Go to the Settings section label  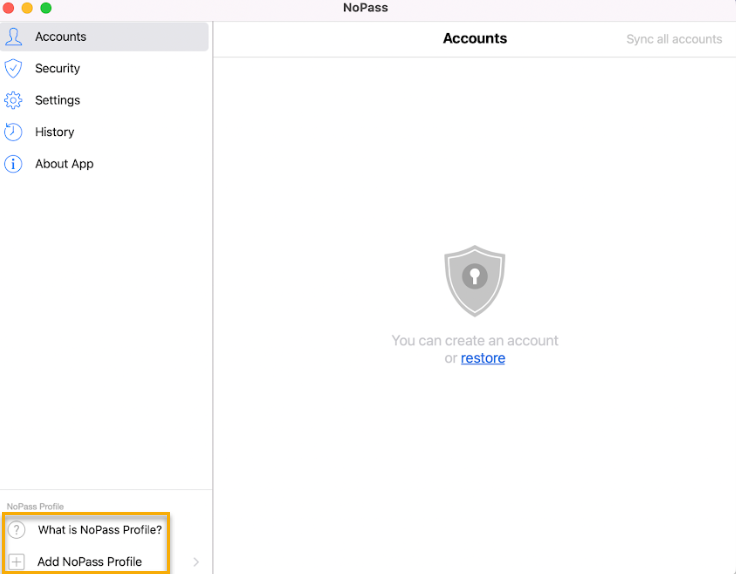tap(57, 100)
